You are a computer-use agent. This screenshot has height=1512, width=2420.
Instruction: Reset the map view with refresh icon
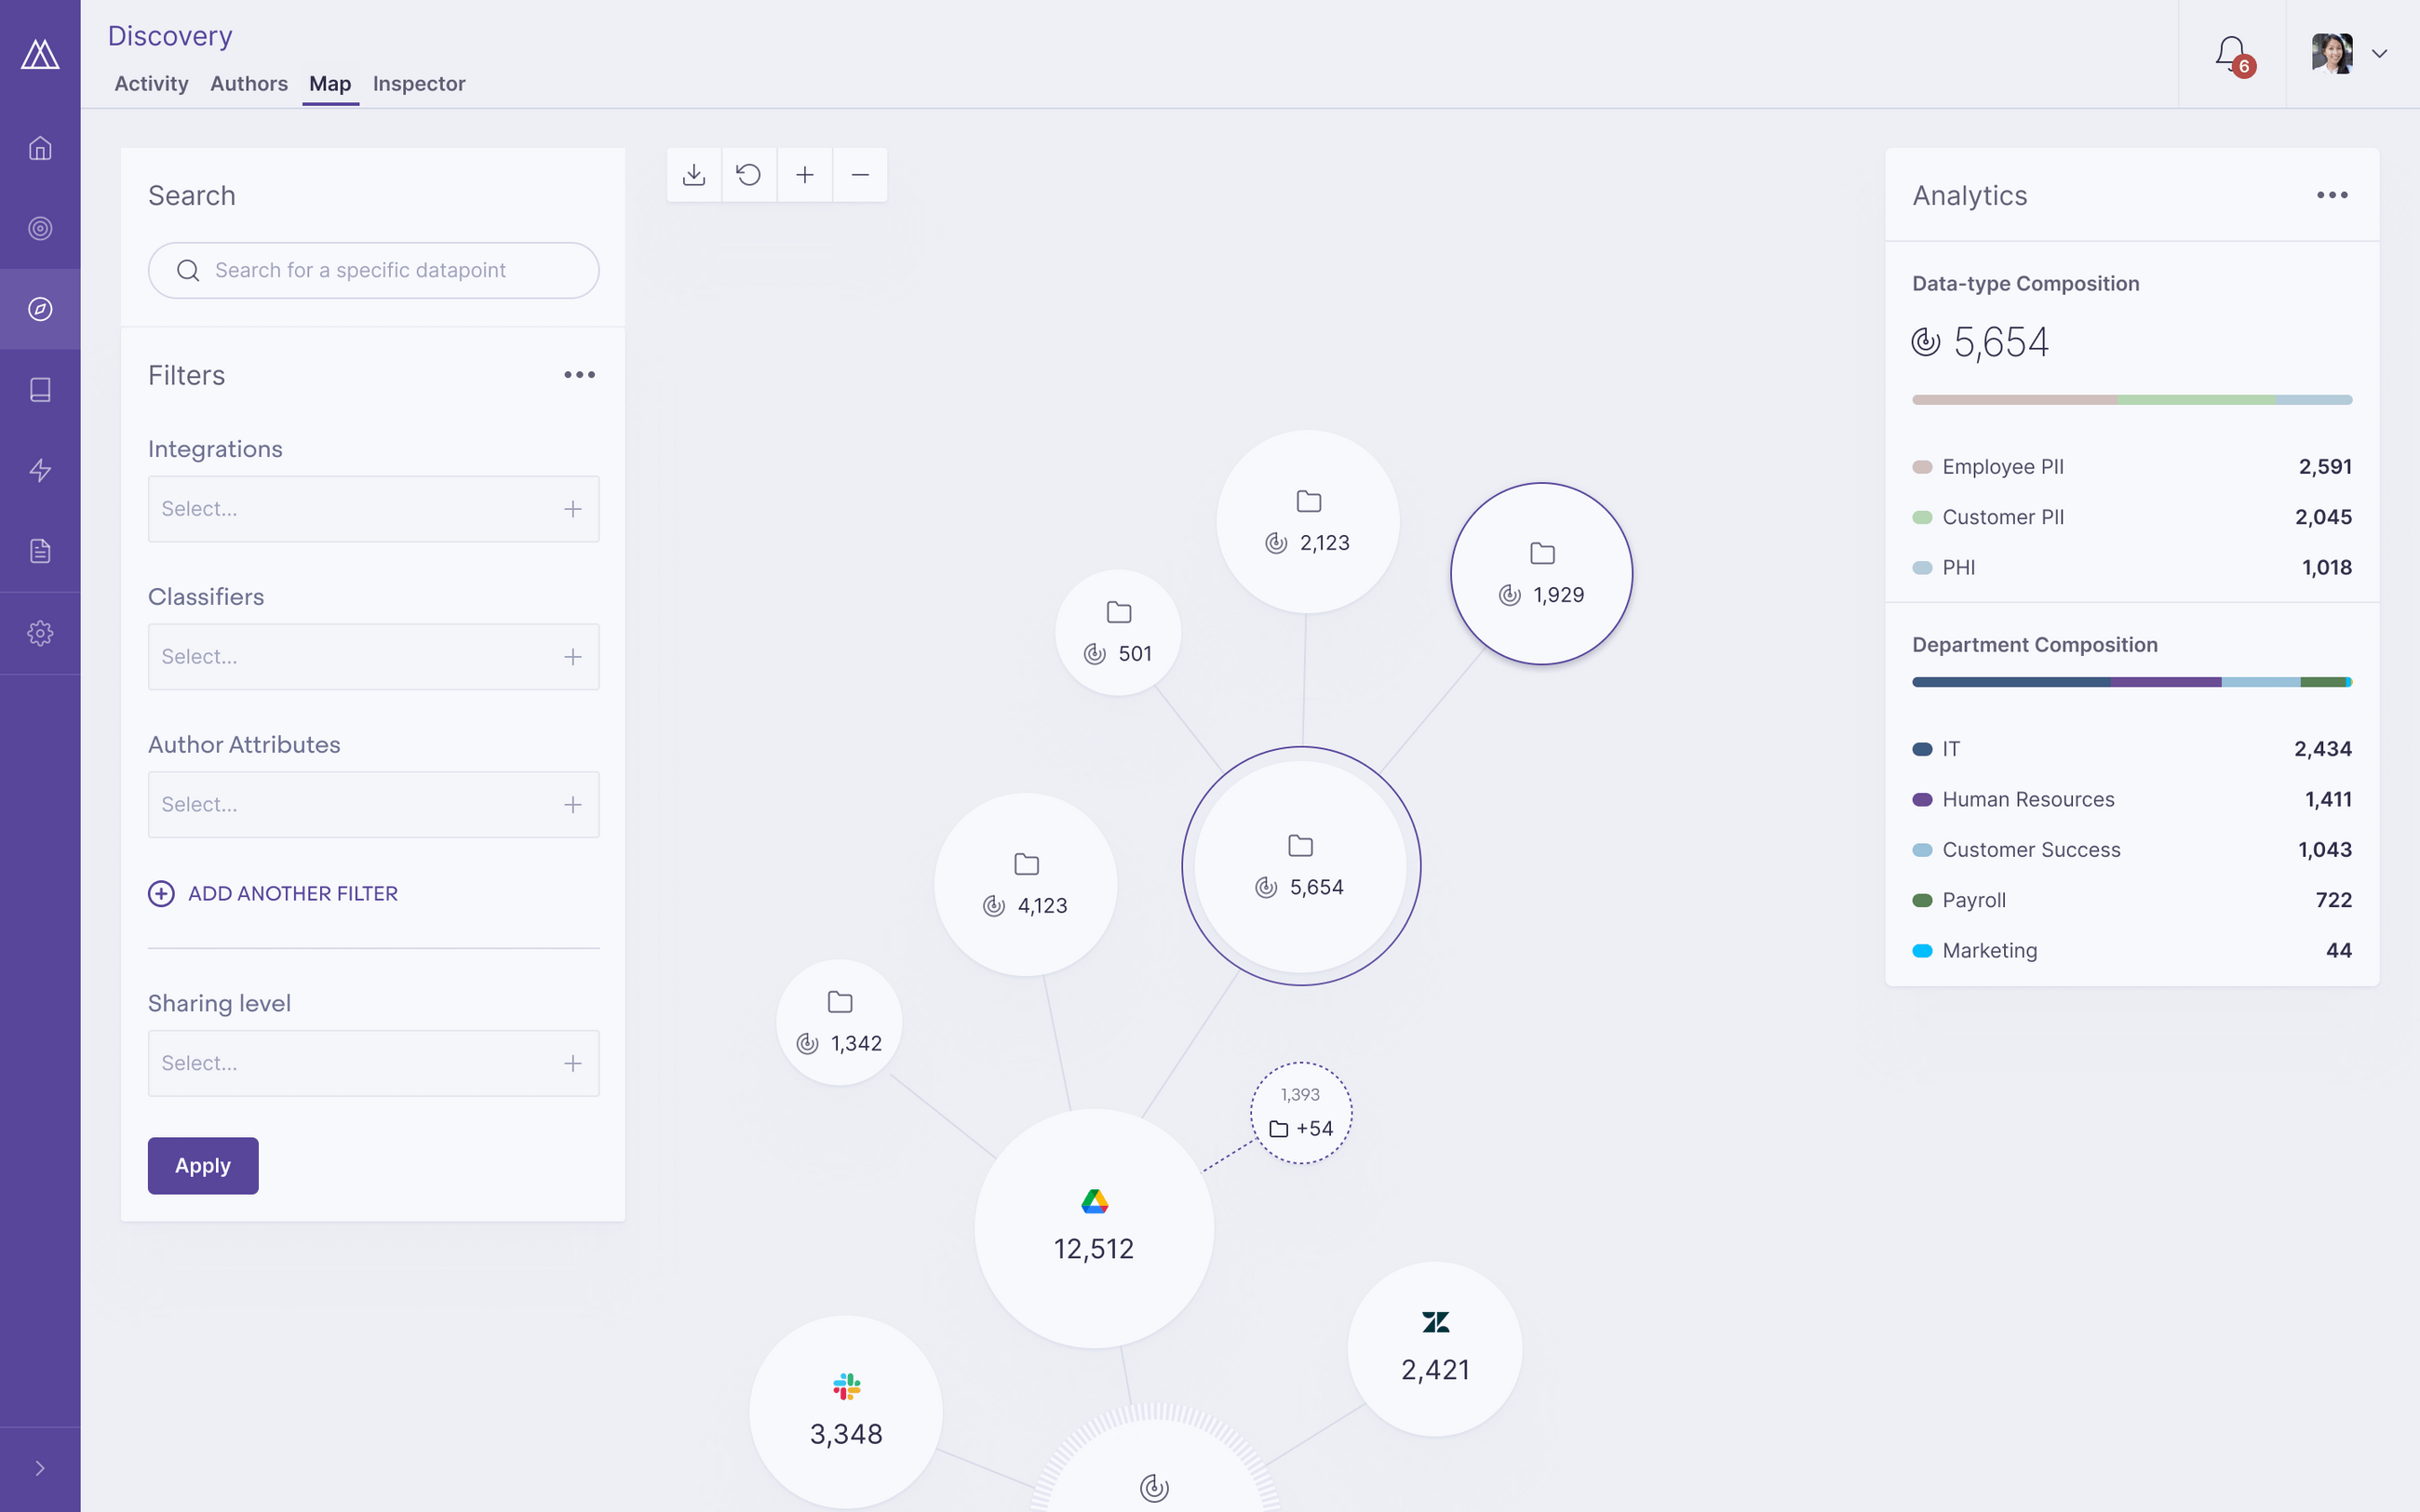749,174
